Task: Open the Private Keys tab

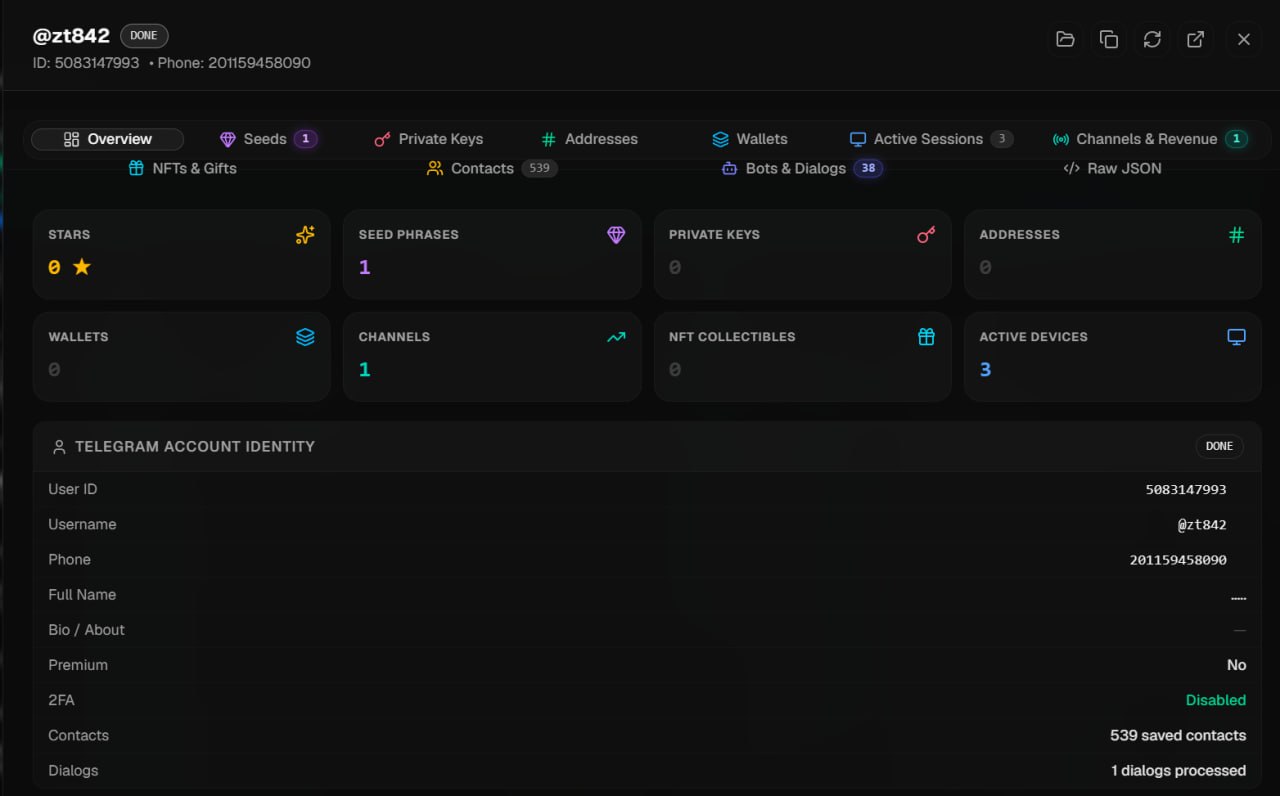Action: [428, 139]
